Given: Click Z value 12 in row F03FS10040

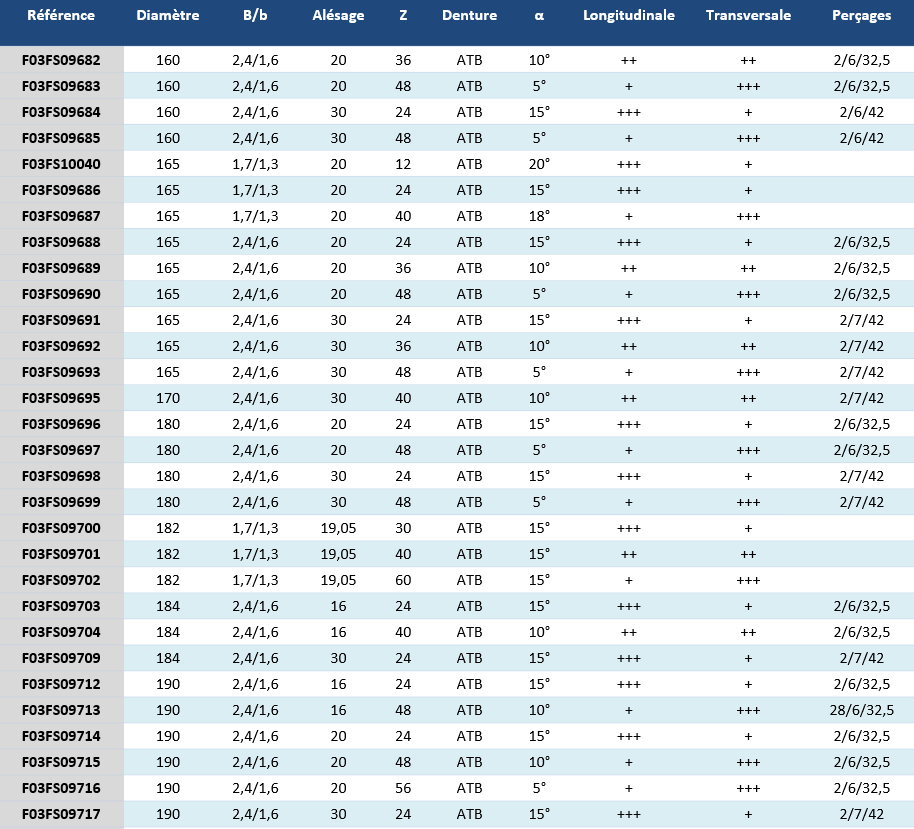Looking at the screenshot, I should (x=403, y=164).
